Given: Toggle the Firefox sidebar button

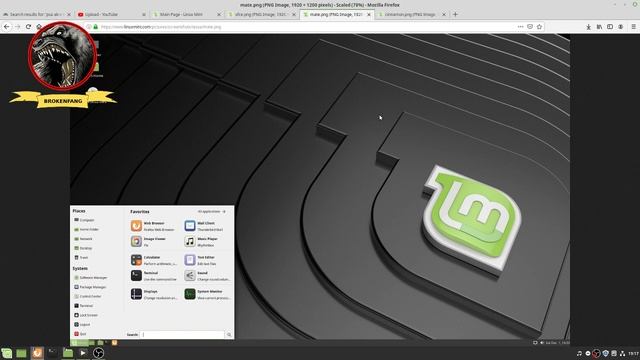Looking at the screenshot, I should 610,27.
